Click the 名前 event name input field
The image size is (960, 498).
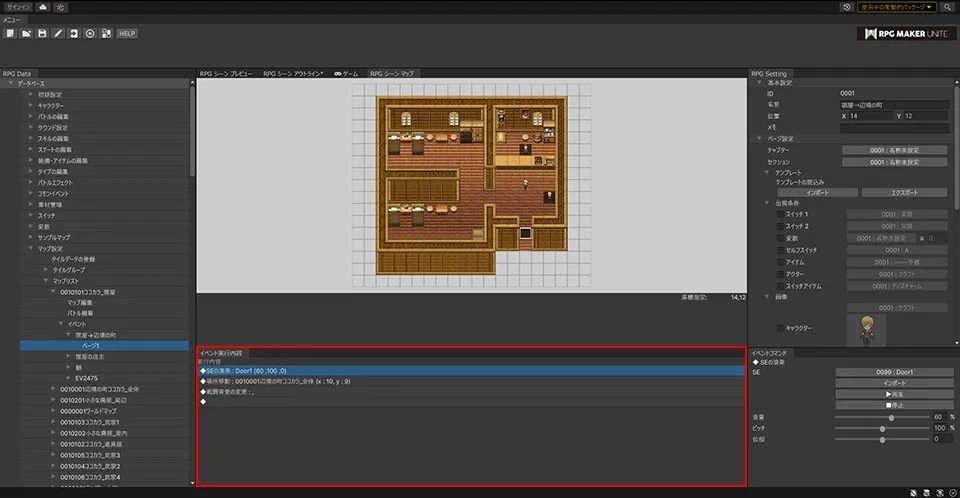894,104
